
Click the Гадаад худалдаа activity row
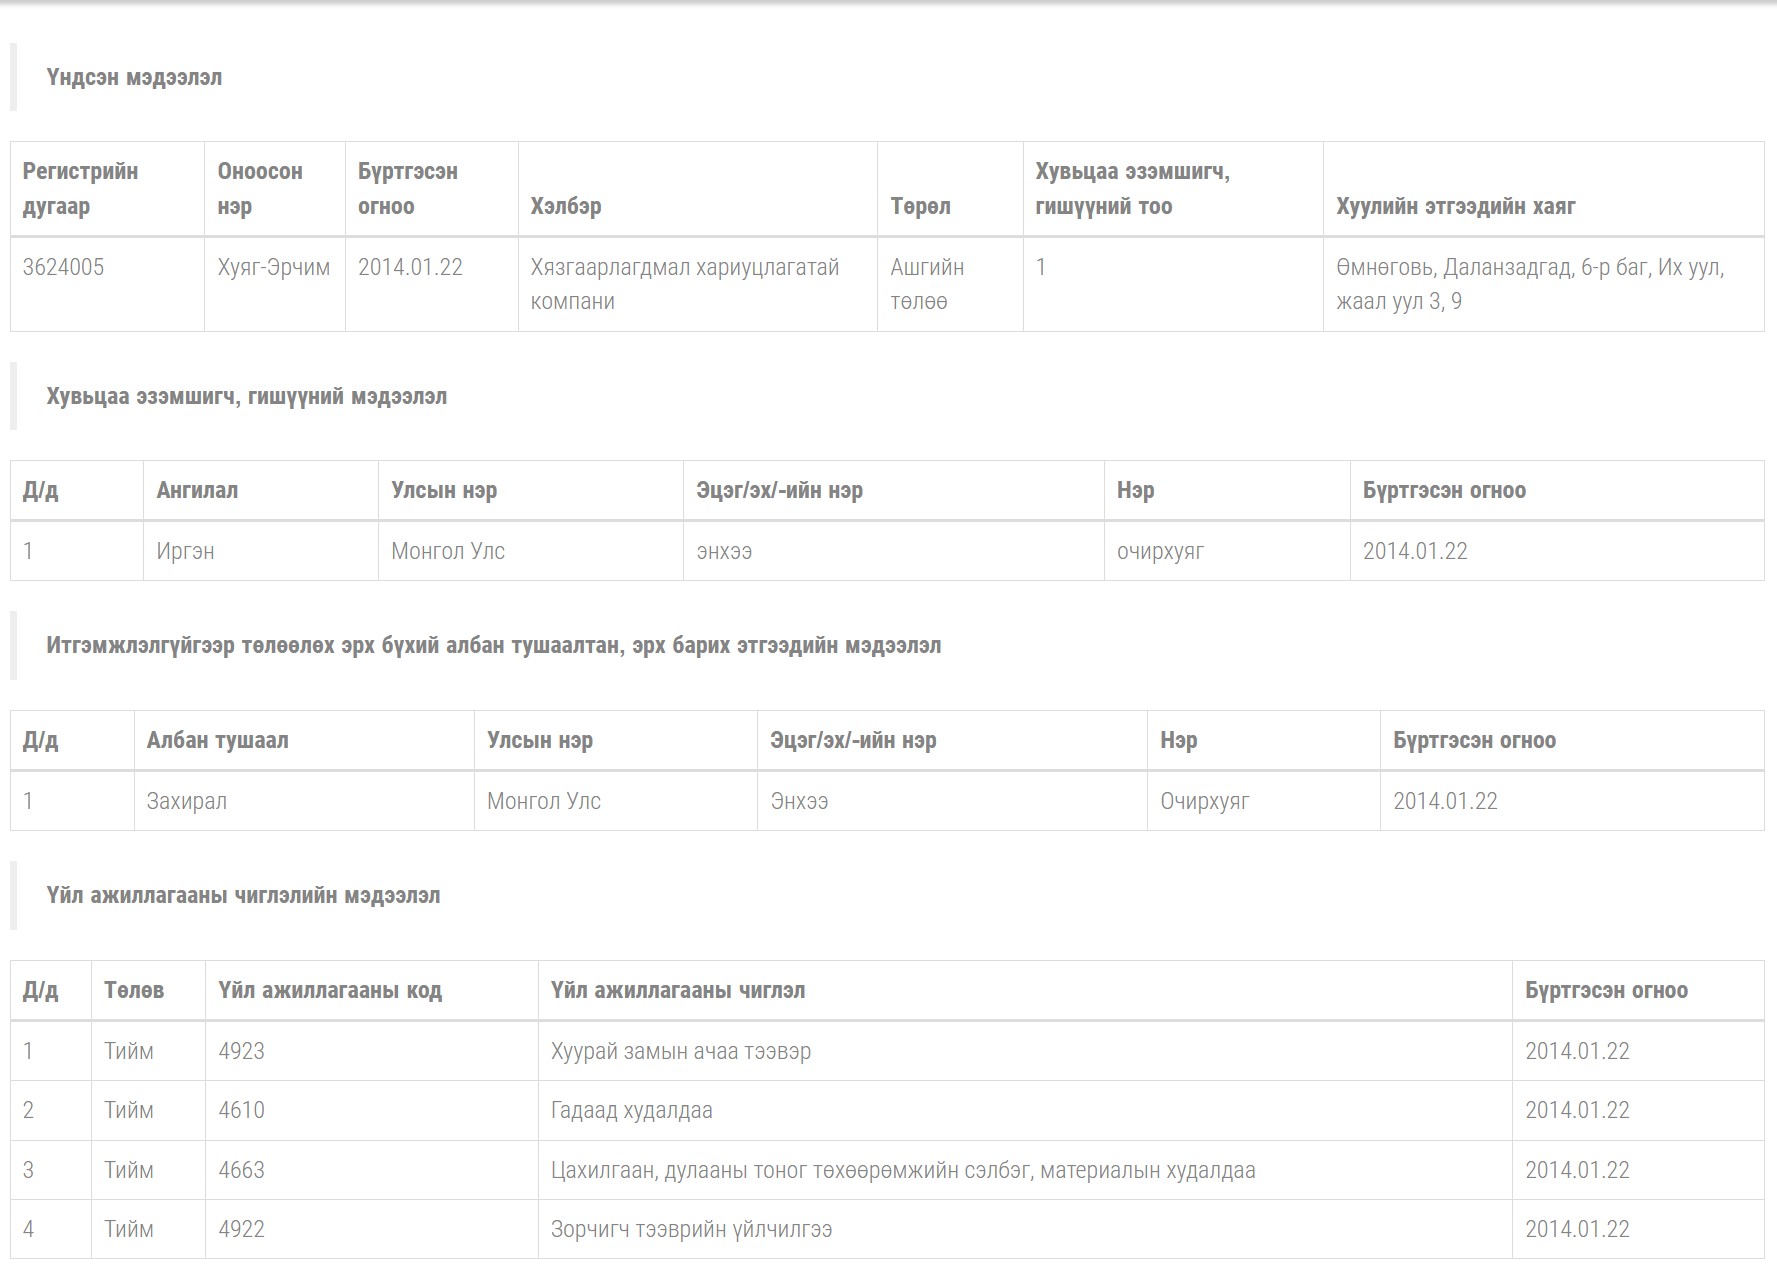click(x=631, y=1110)
